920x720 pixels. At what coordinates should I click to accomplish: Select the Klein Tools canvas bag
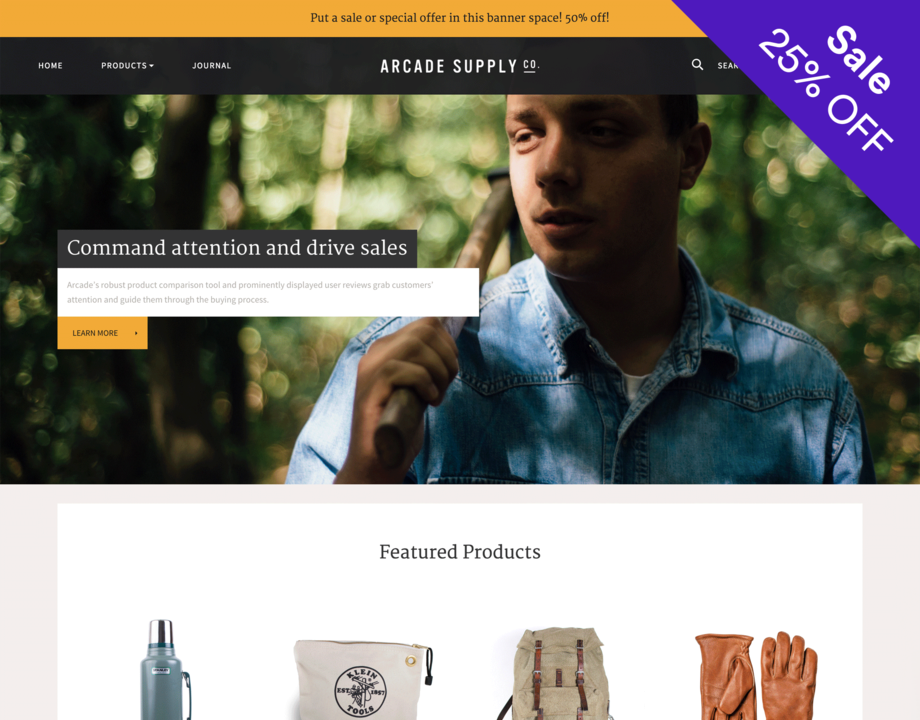pos(363,680)
